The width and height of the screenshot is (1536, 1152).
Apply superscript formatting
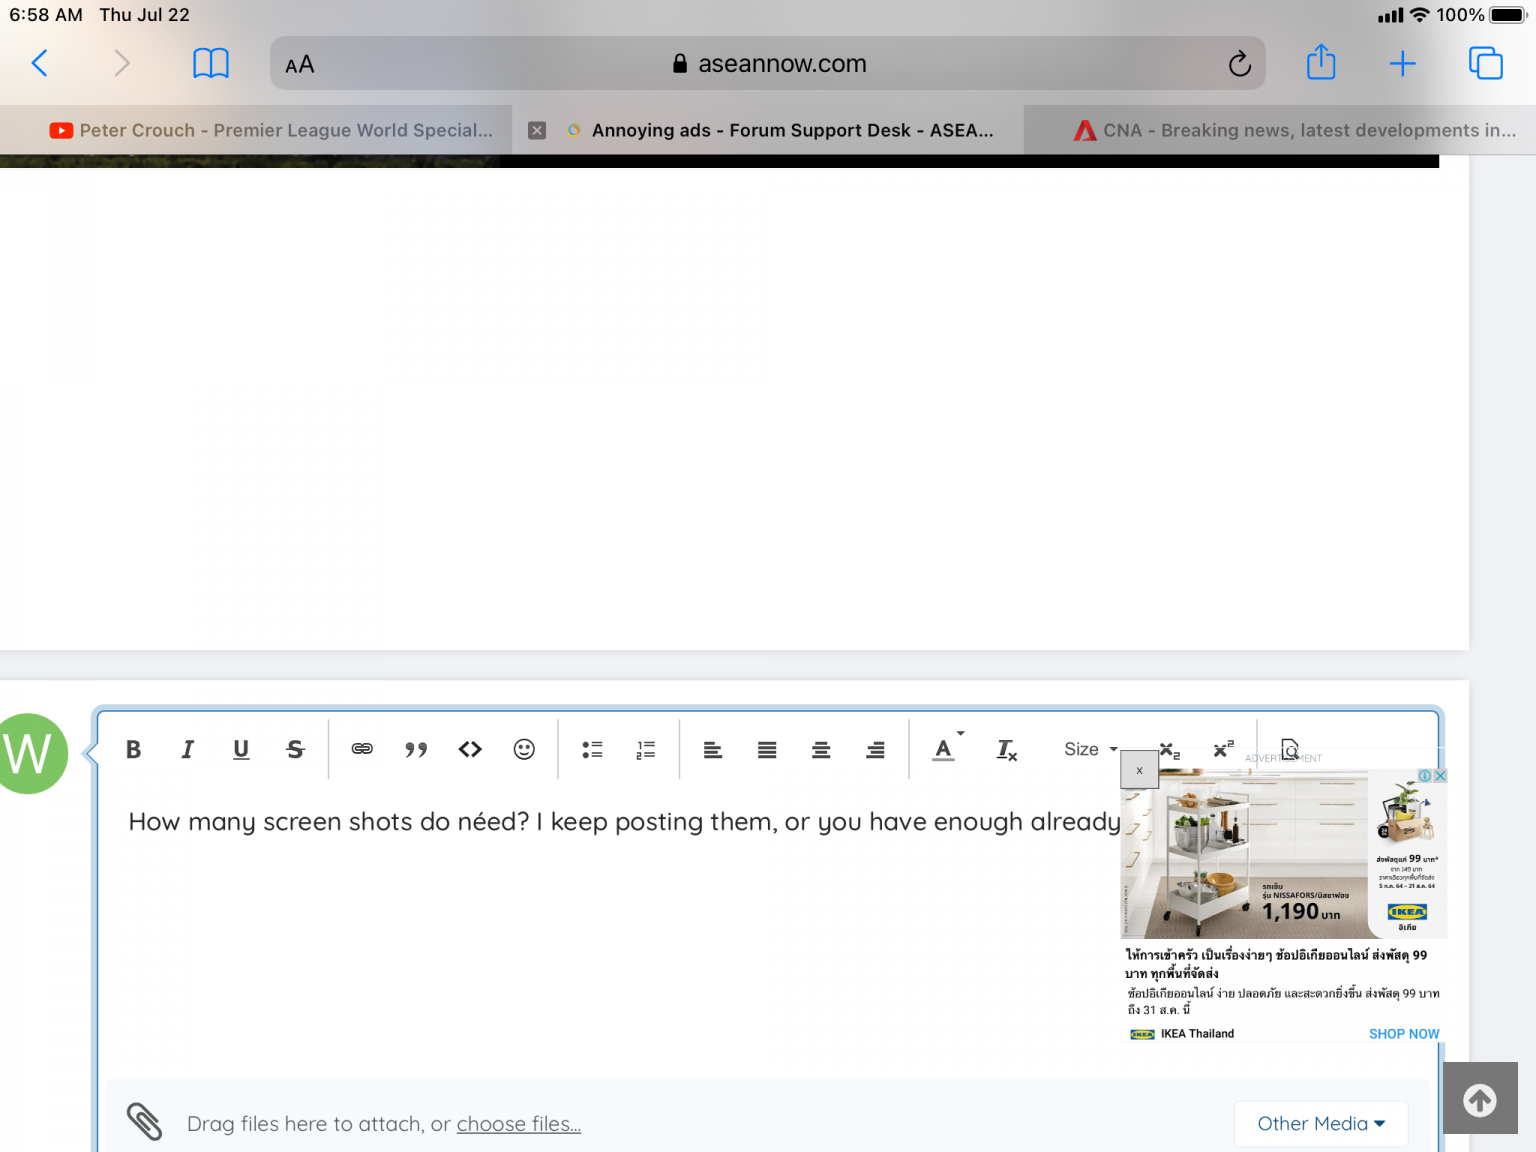coord(1221,750)
